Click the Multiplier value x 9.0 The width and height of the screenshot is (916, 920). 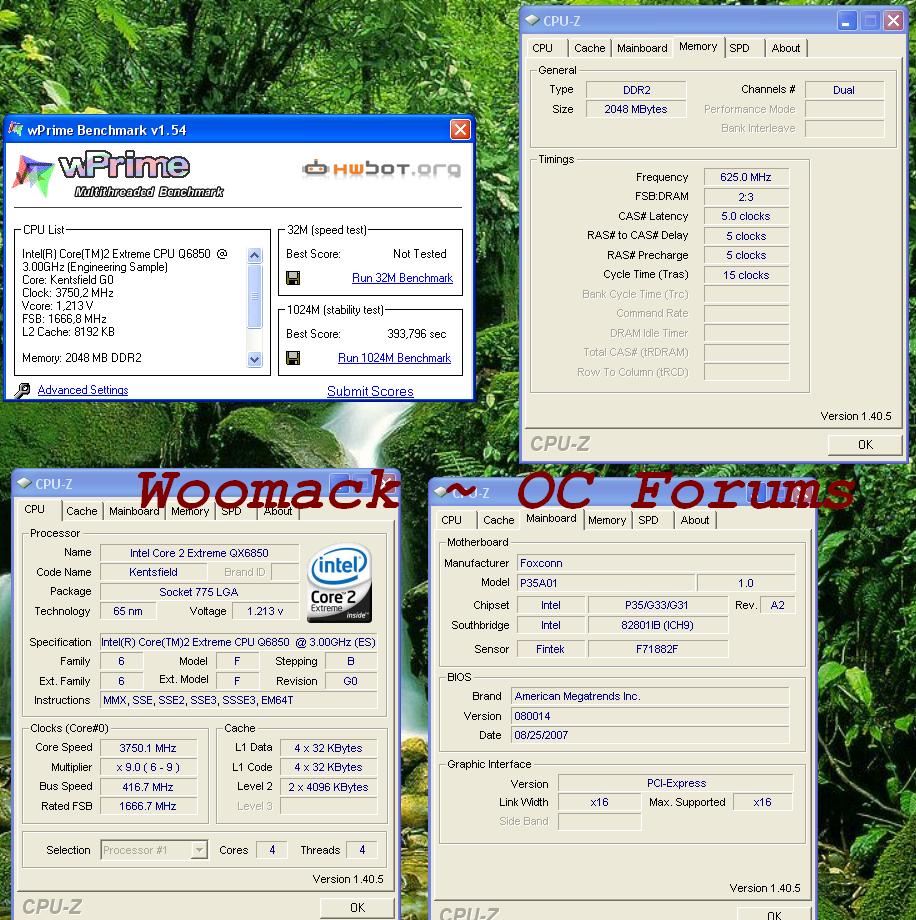click(148, 767)
